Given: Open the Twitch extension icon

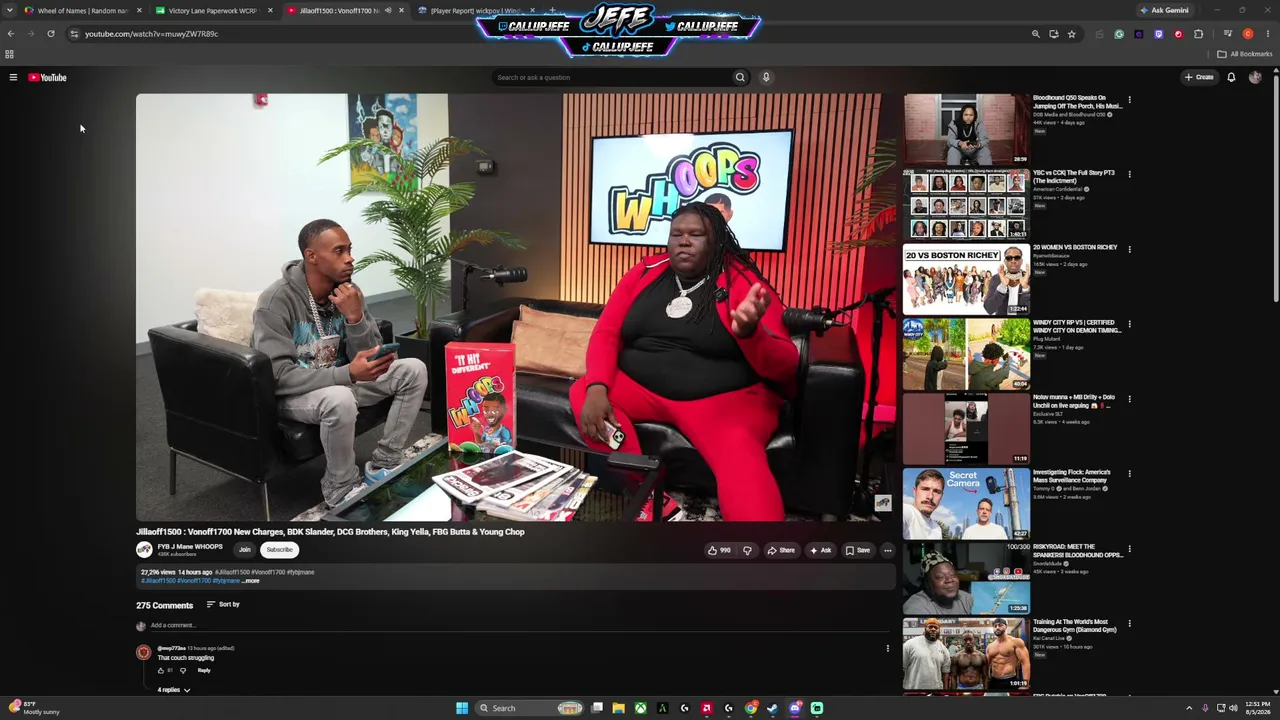Looking at the screenshot, I should click(x=1159, y=34).
